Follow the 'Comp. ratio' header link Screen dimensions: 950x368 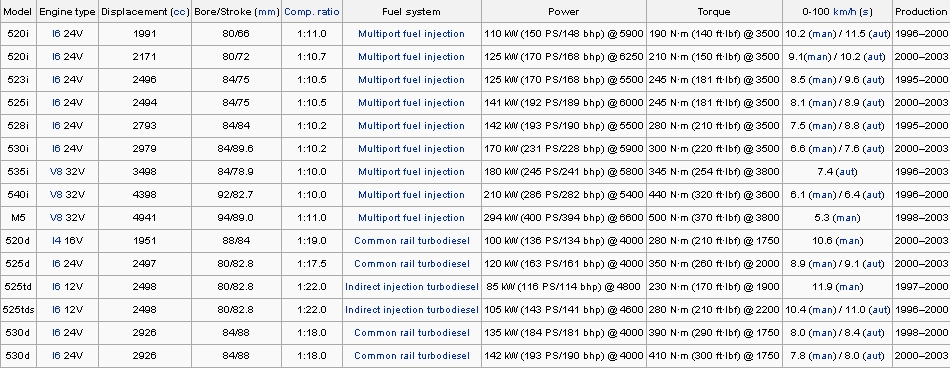[x=311, y=12]
